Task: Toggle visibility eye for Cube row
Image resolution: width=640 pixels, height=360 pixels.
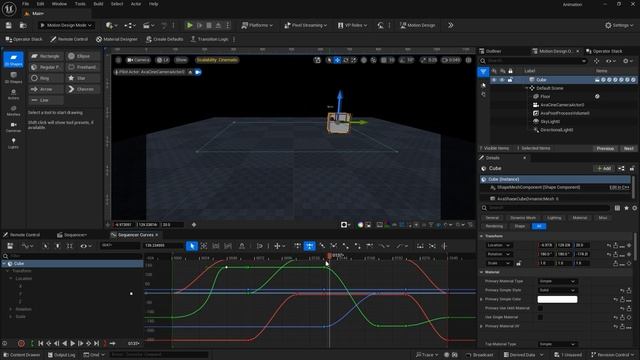Action: coord(493,80)
